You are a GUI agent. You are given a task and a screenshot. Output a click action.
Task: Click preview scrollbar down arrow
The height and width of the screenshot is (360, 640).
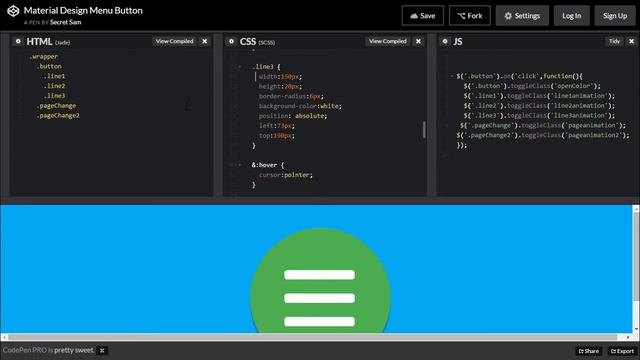coord(636,329)
